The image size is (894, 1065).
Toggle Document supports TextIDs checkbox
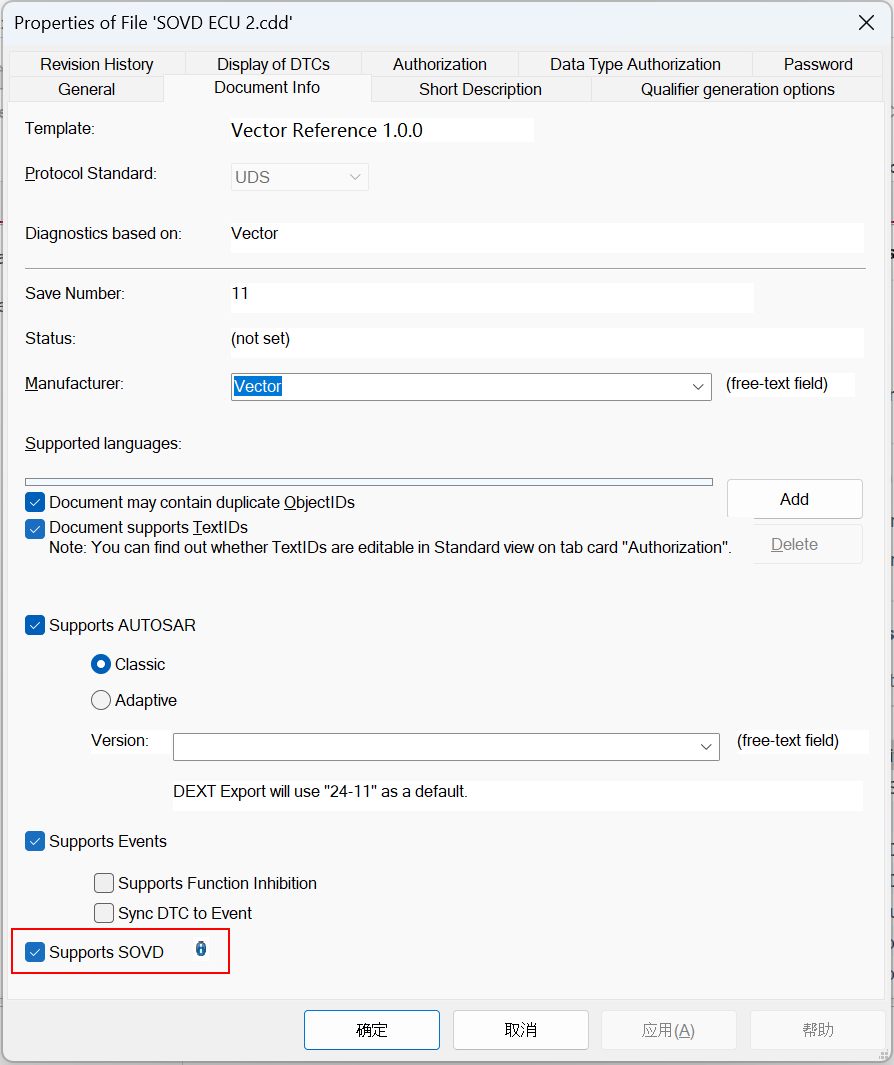click(35, 528)
